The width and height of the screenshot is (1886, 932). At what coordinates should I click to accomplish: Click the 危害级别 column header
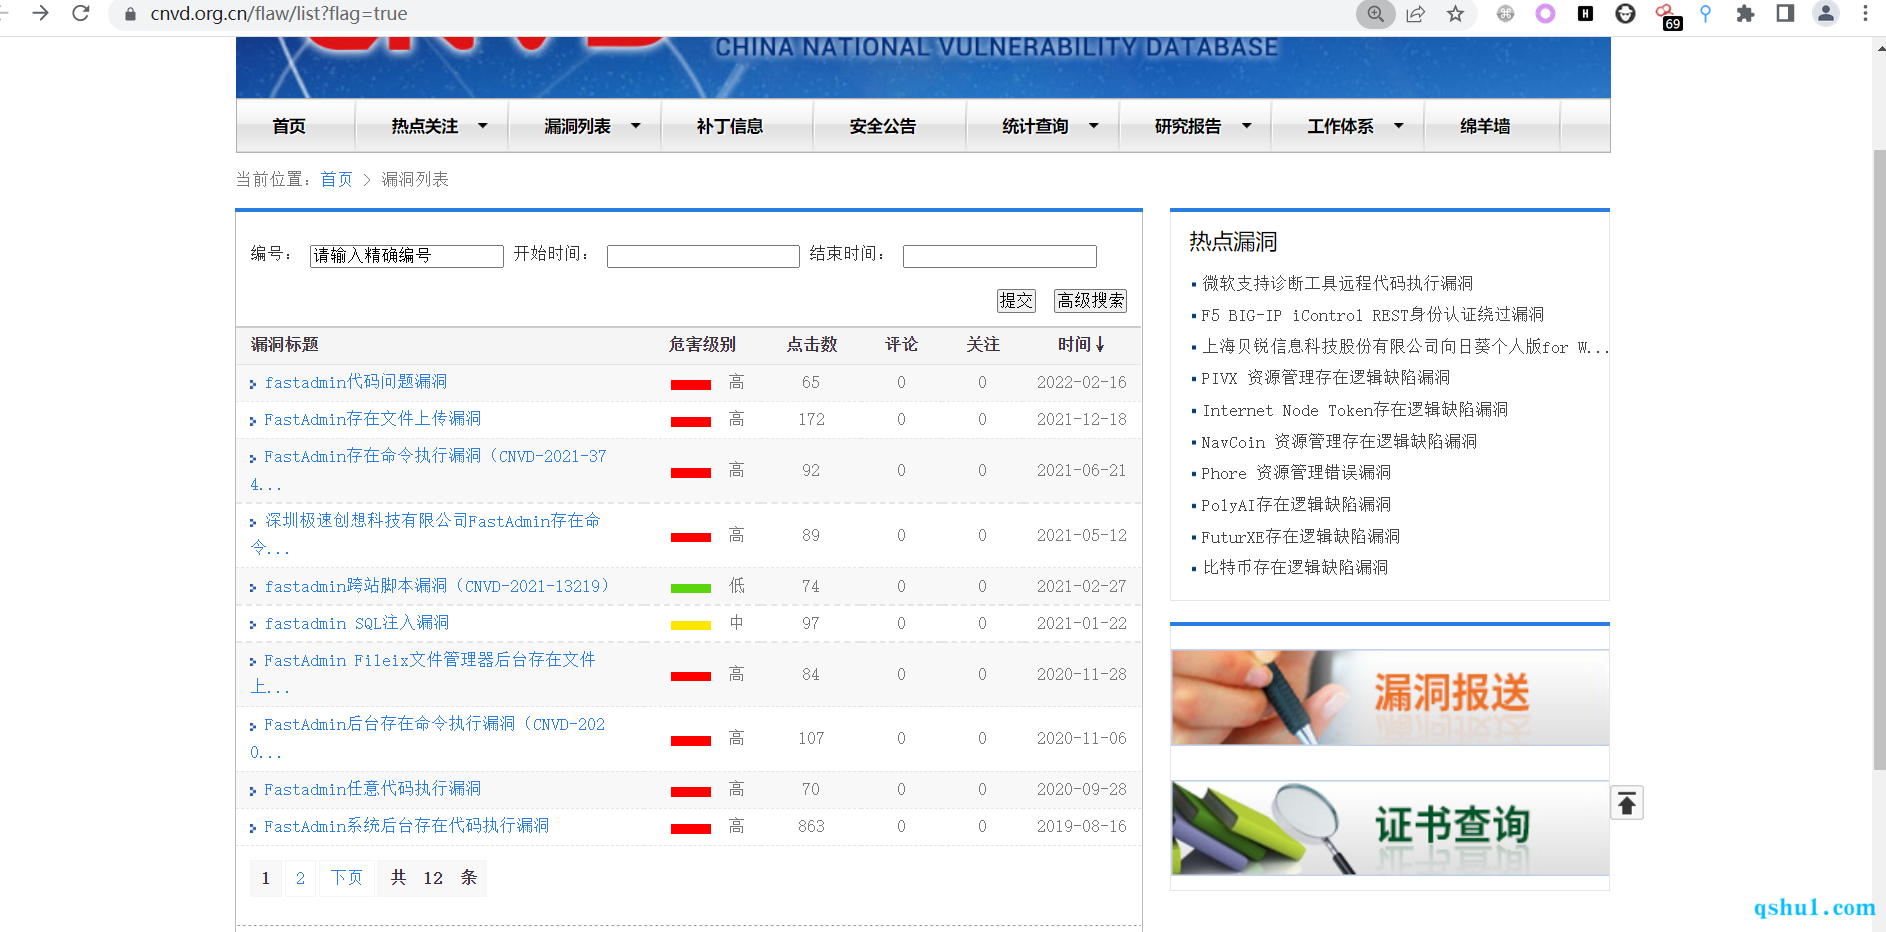(x=702, y=344)
